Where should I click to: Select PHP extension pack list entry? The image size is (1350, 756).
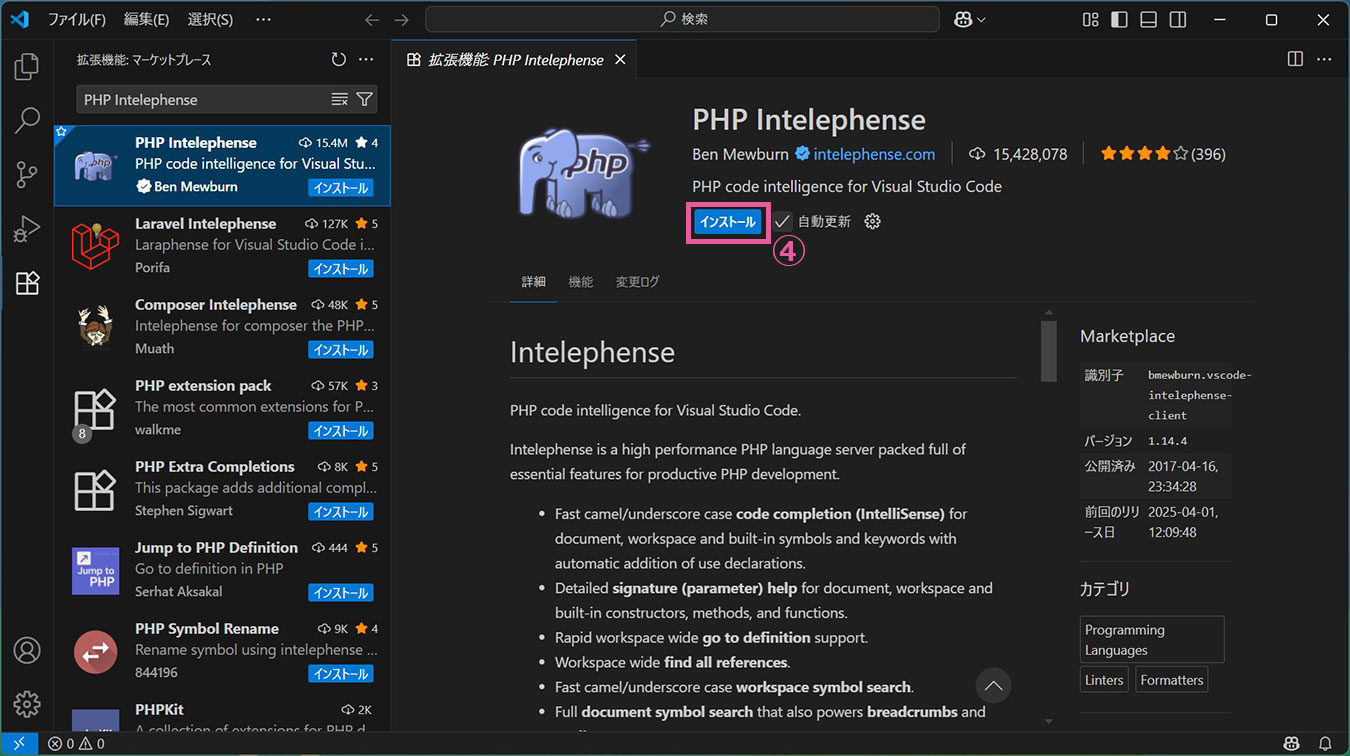tap(222, 408)
